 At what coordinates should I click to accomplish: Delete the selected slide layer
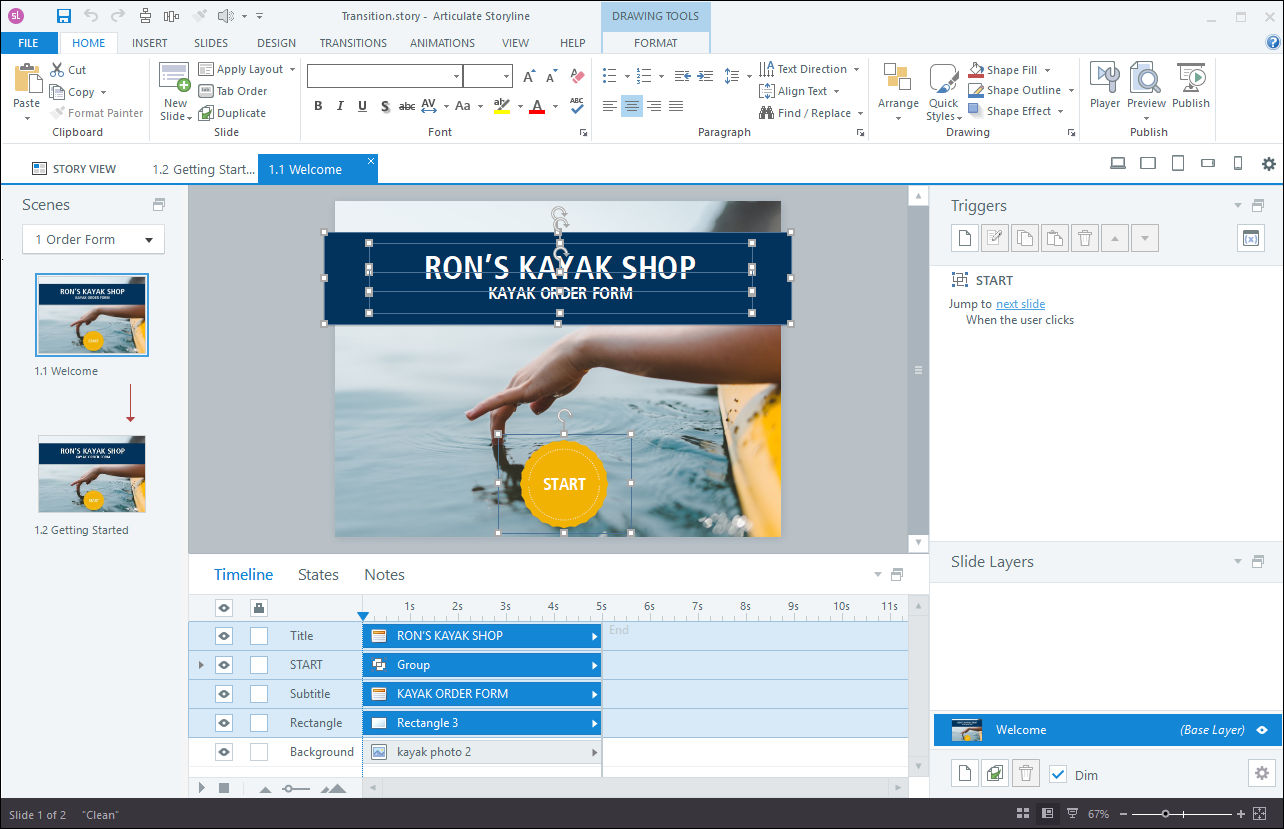pyautogui.click(x=1025, y=773)
